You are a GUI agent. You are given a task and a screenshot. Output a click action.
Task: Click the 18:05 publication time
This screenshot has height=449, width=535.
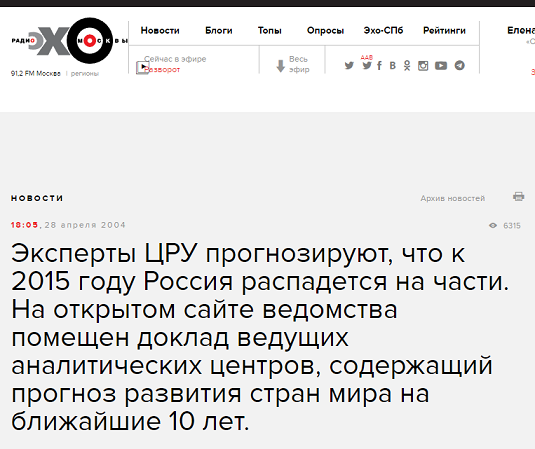(x=25, y=225)
